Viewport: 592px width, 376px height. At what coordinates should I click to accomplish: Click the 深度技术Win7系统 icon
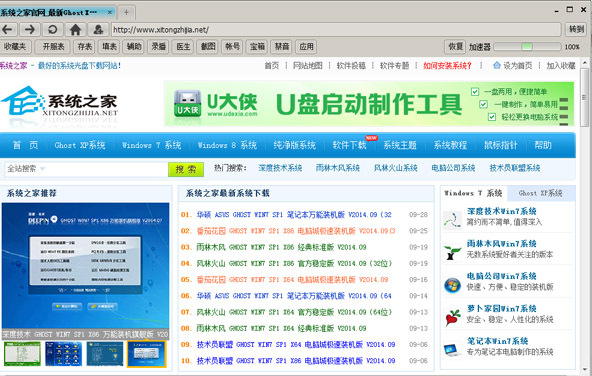[x=452, y=220]
